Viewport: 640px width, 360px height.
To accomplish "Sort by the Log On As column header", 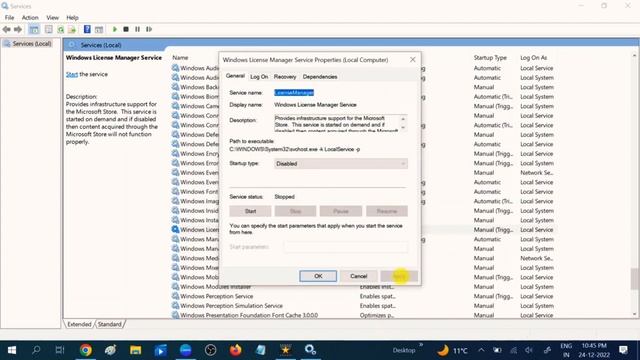I will [x=533, y=58].
